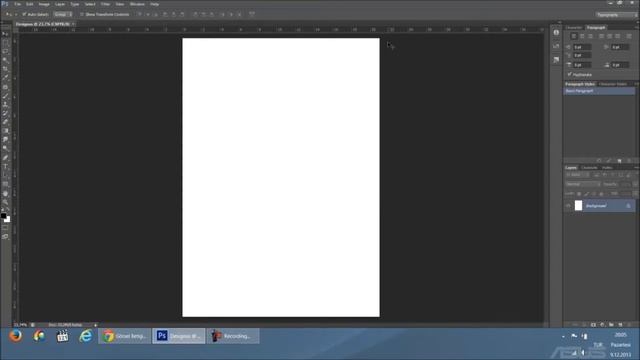Select the Basic Paragraph style row
The height and width of the screenshot is (360, 640).
click(x=599, y=91)
